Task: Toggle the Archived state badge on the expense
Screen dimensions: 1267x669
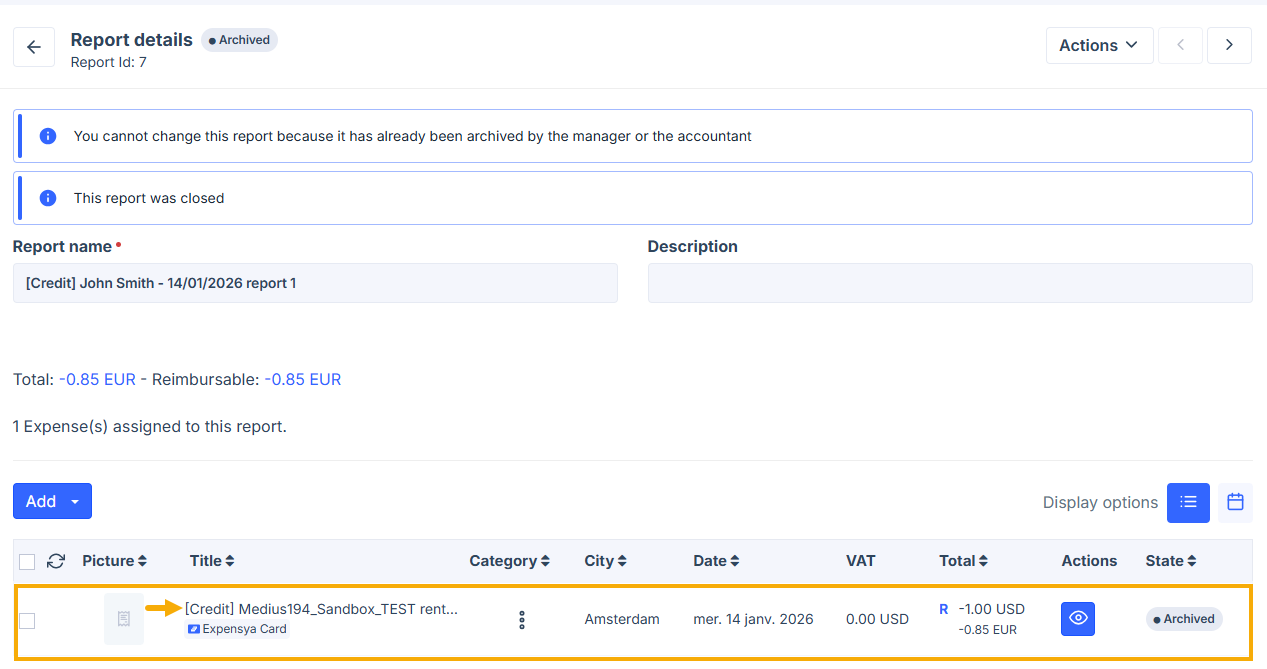Action: (1184, 619)
